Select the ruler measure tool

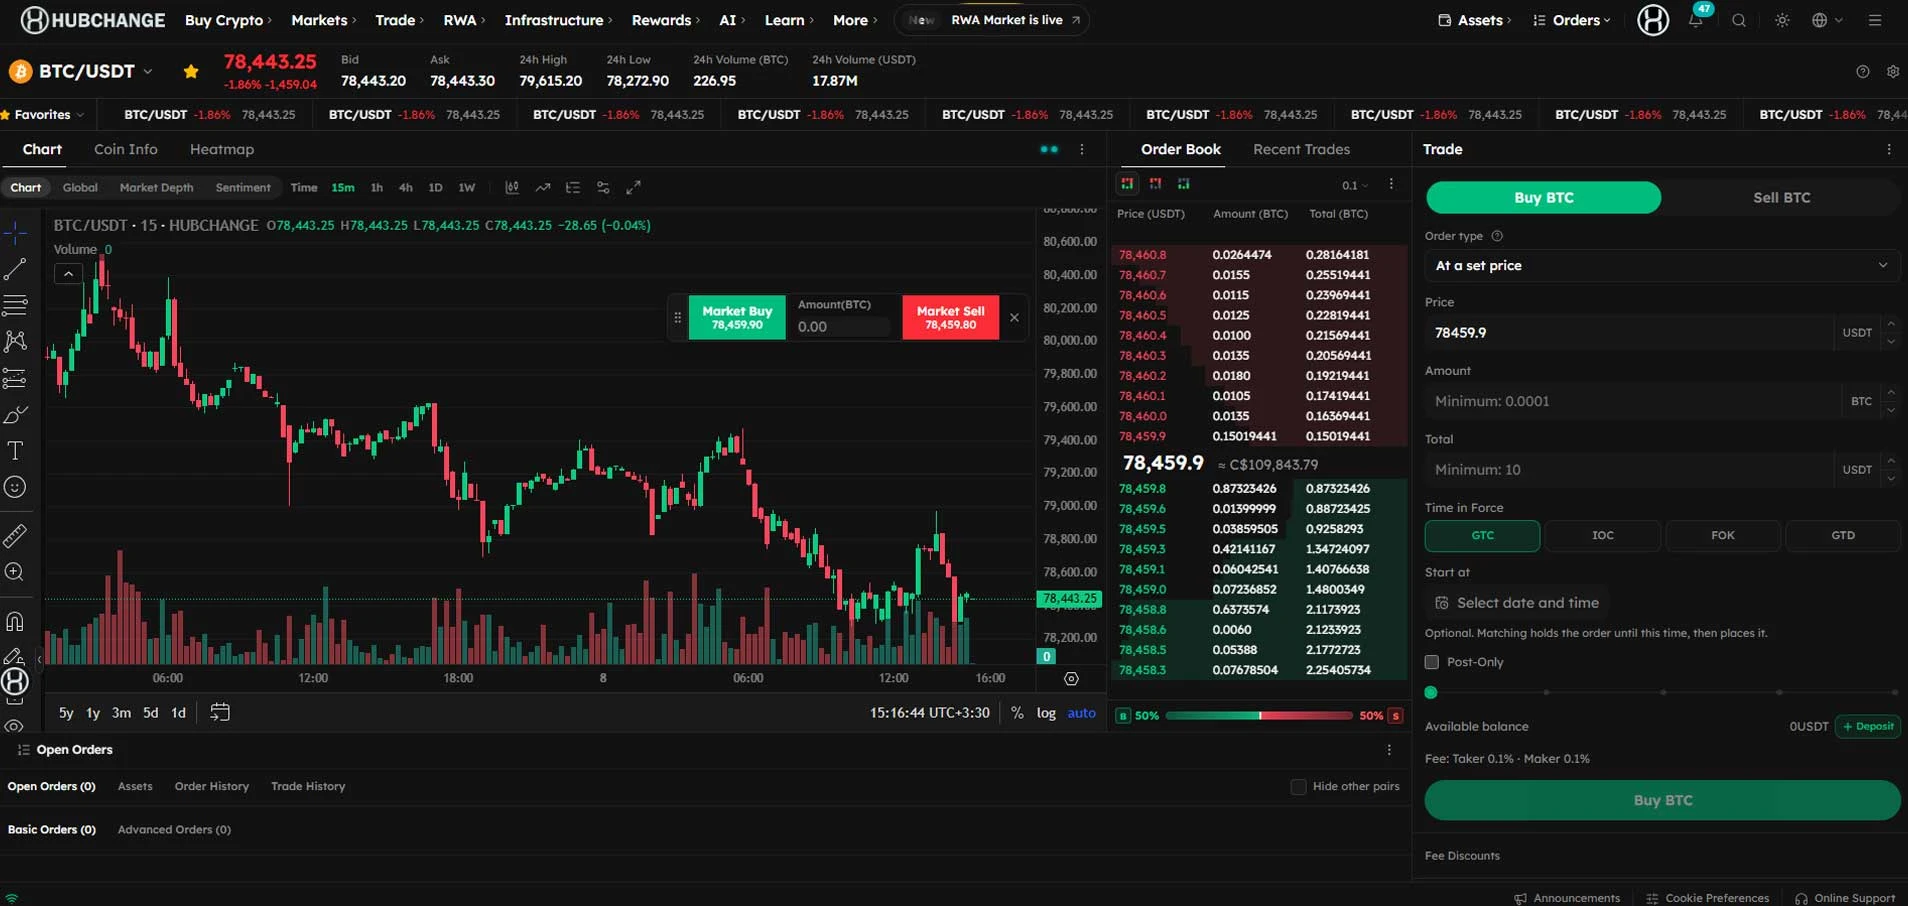(15, 536)
